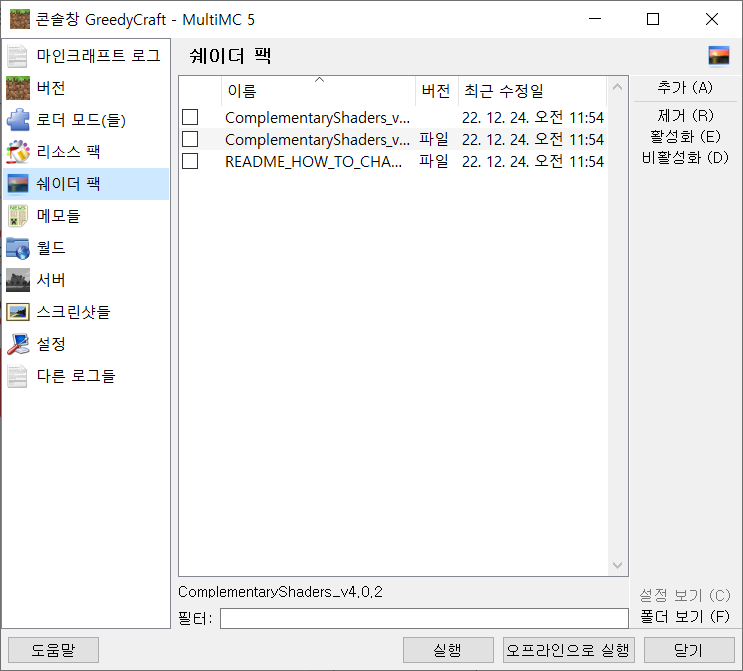This screenshot has height=671, width=743.
Task: Open the Minecraft log page icon
Action: pyautogui.click(x=18, y=56)
